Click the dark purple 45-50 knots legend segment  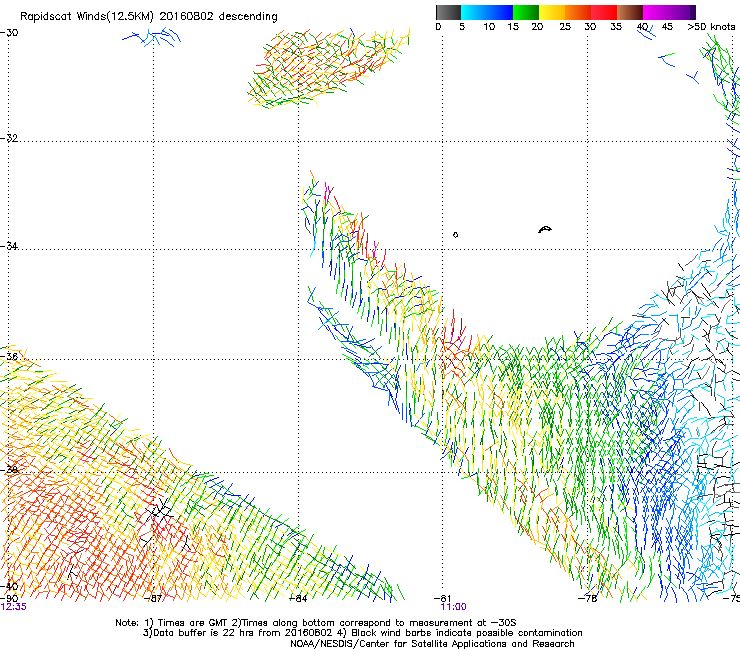682,12
